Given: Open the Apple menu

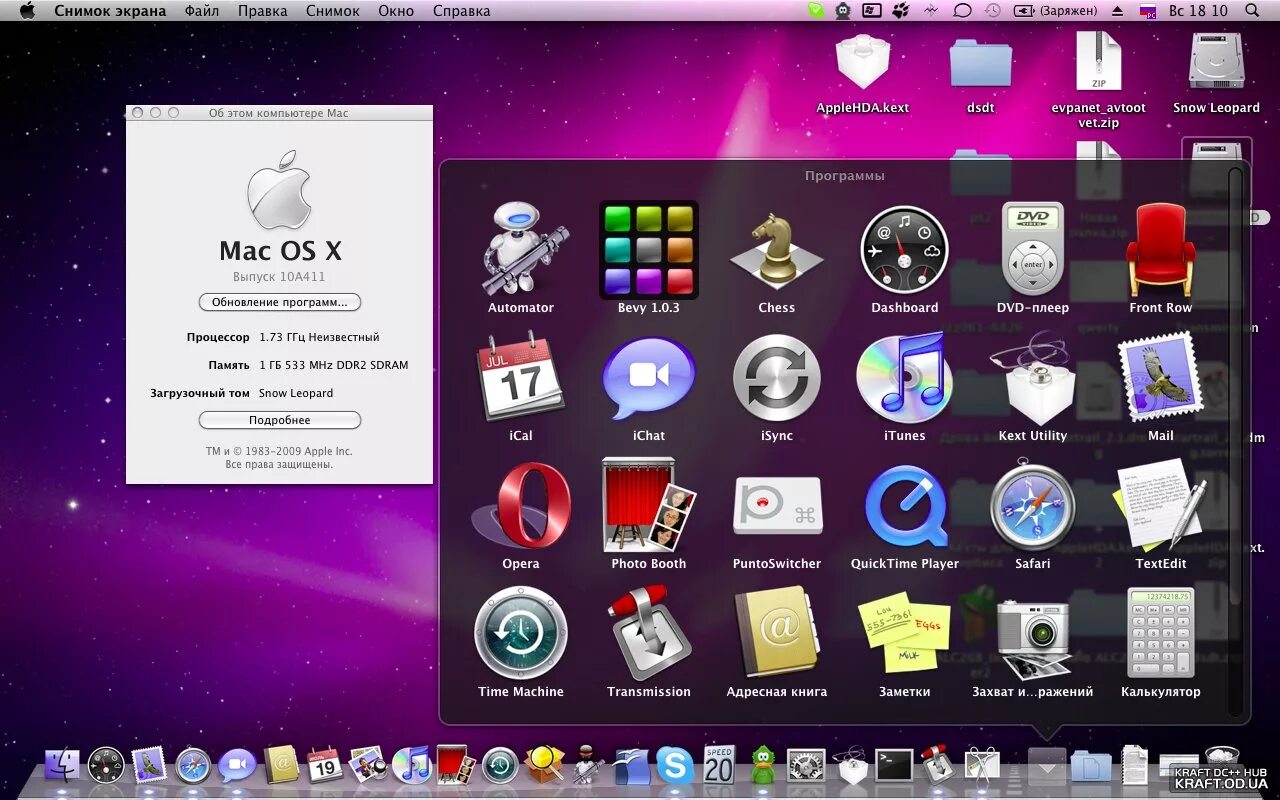Looking at the screenshot, I should pos(27,10).
